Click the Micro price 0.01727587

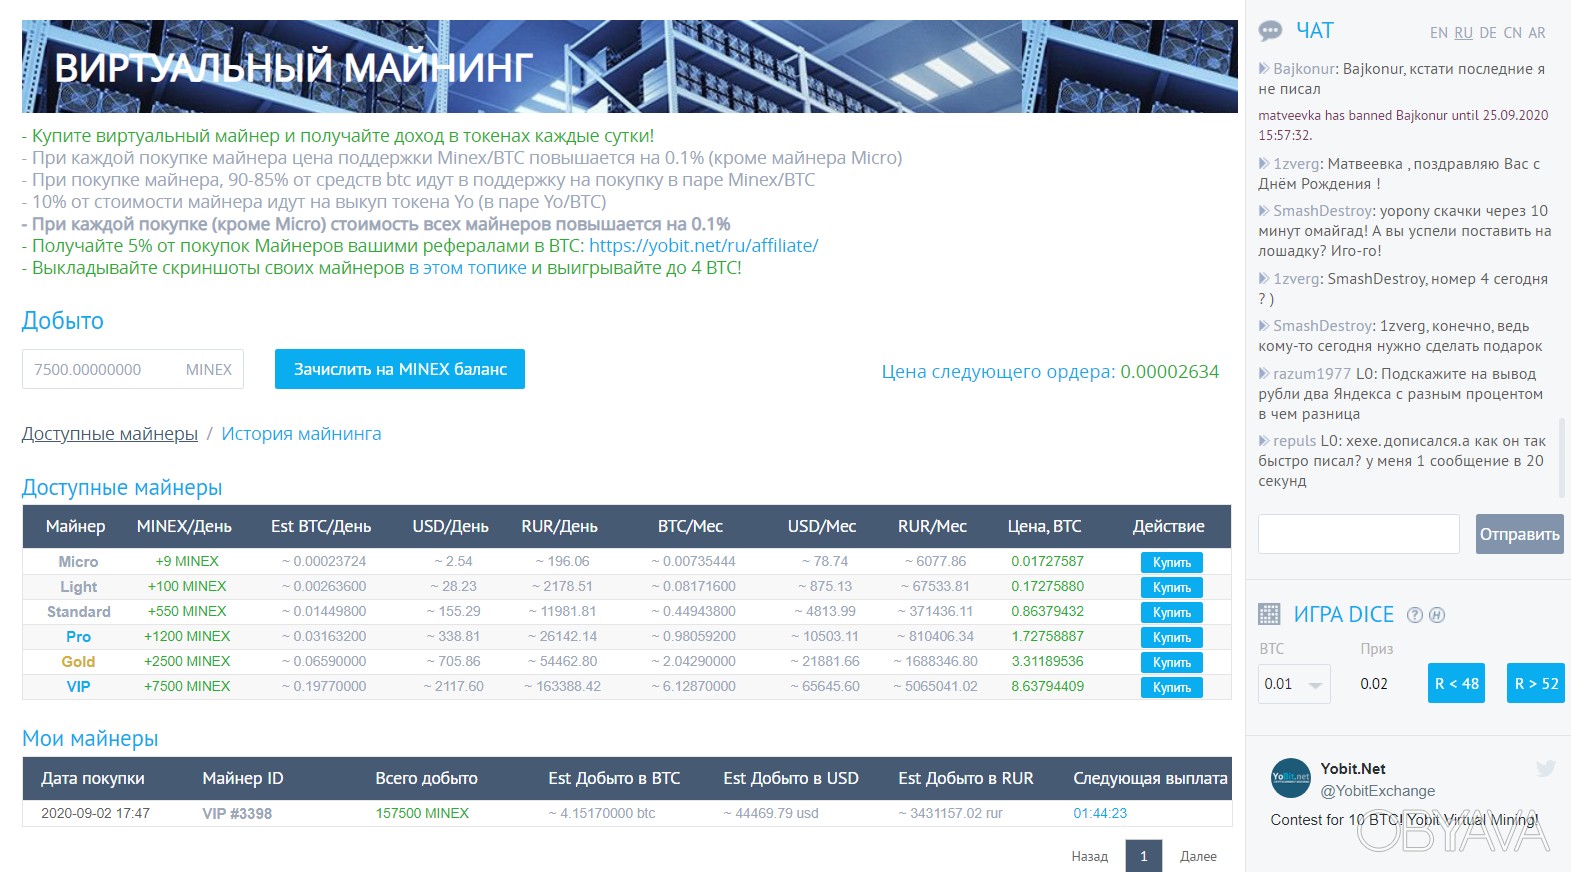click(x=1047, y=561)
